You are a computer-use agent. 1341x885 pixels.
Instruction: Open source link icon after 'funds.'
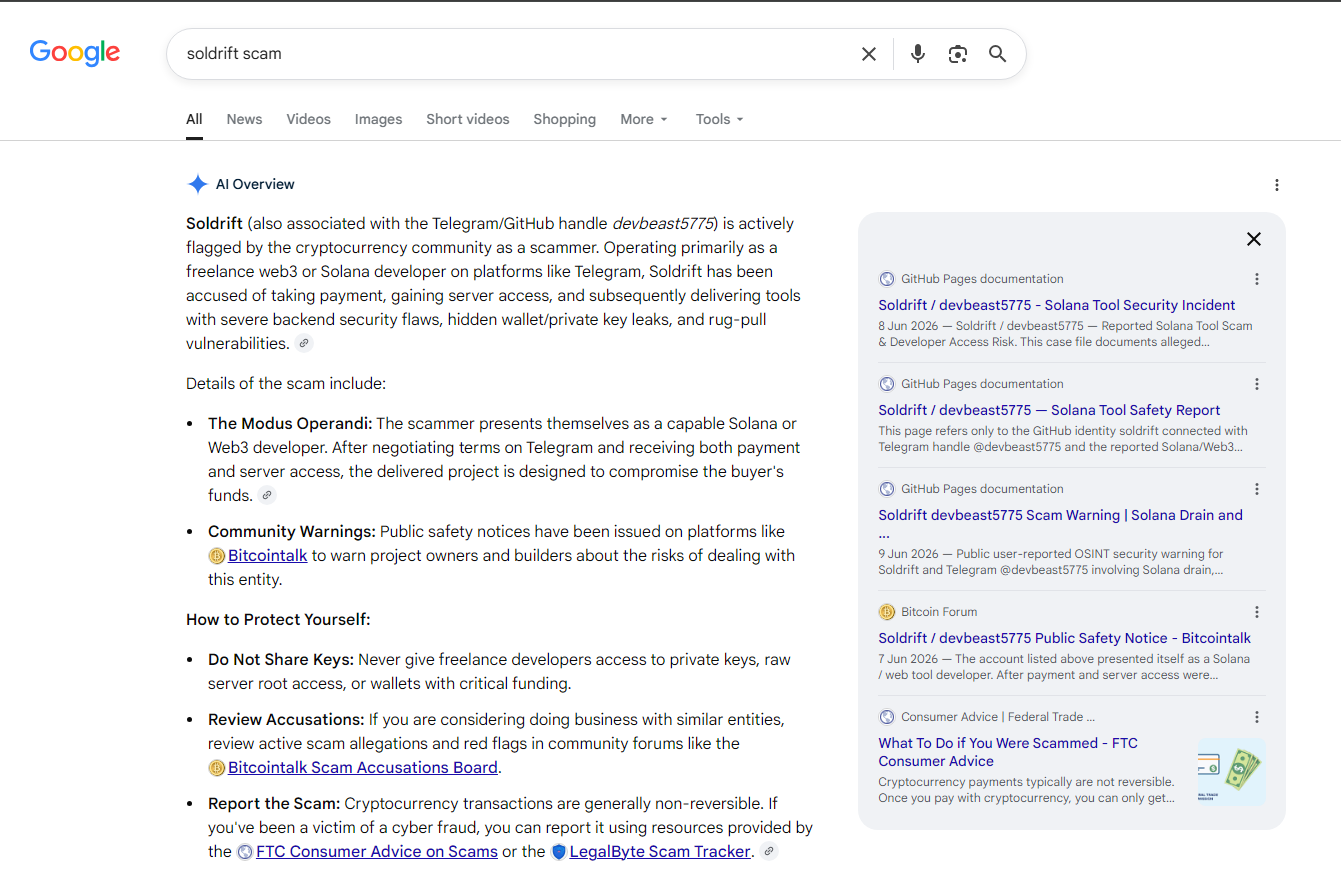click(x=266, y=495)
